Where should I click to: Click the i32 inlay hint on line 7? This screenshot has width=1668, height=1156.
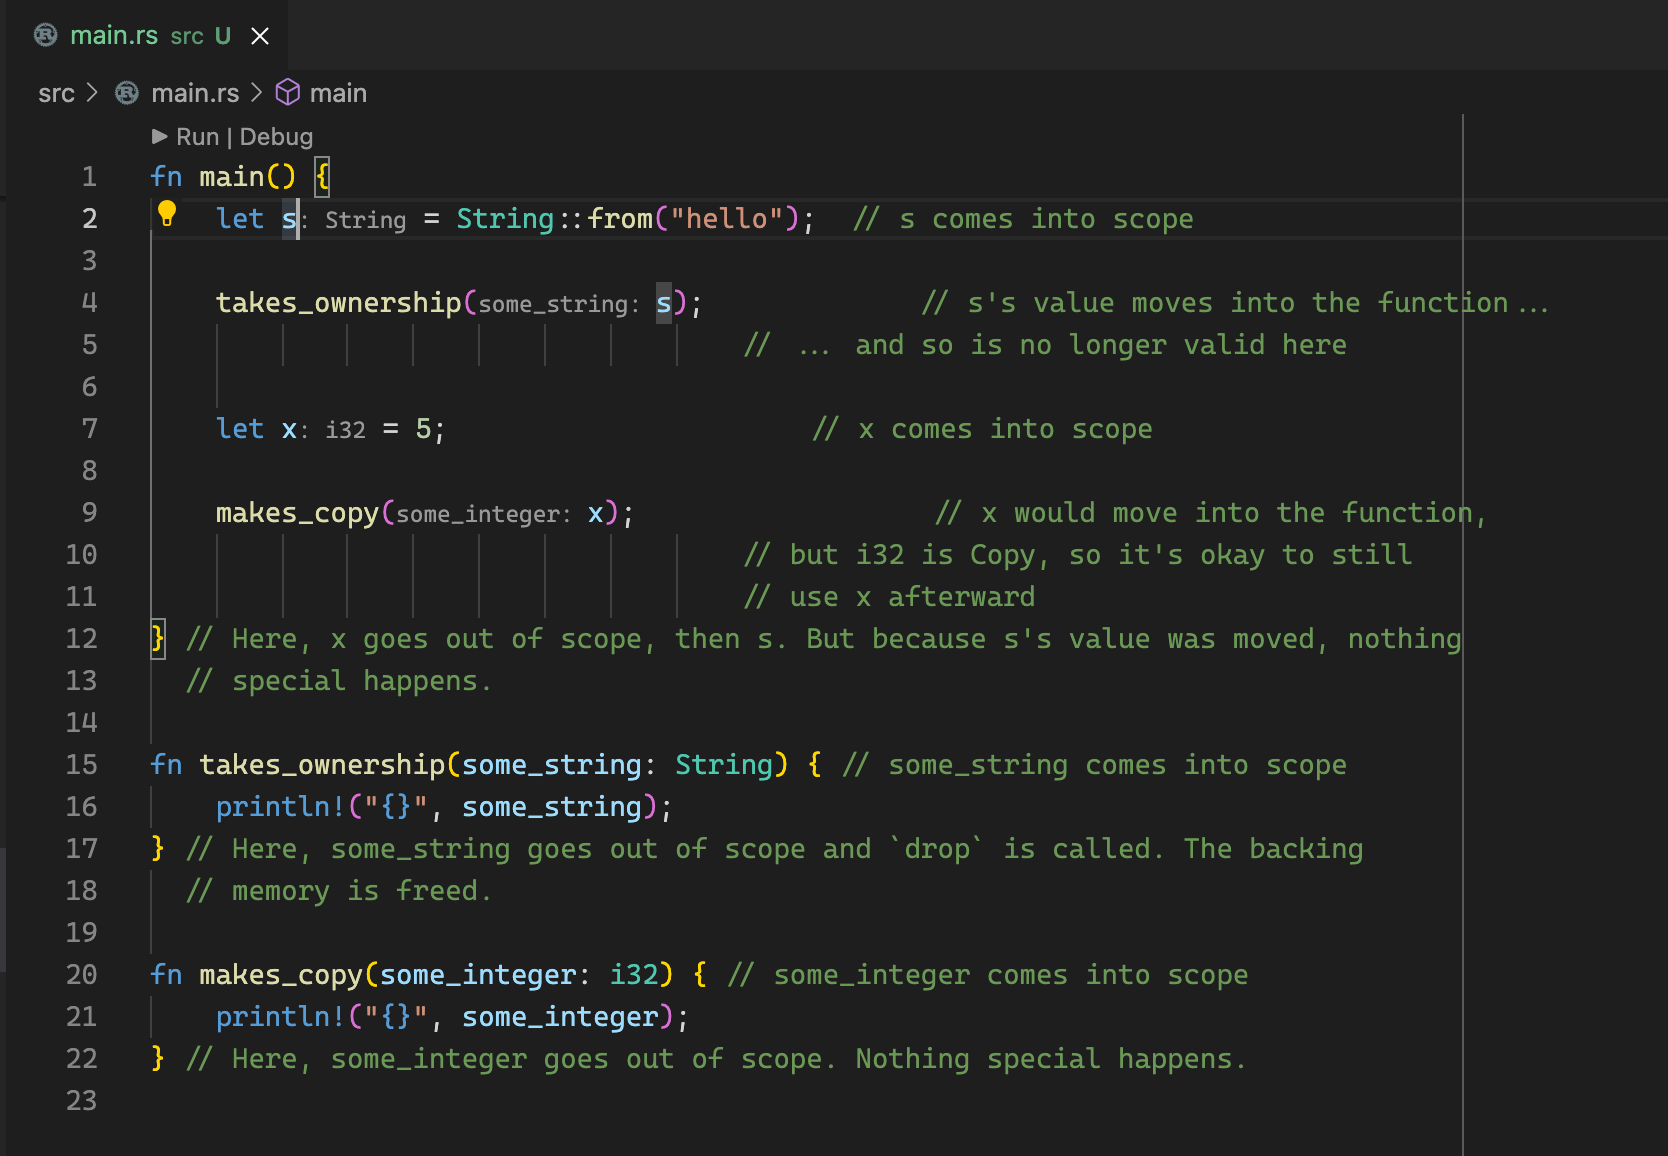click(344, 429)
